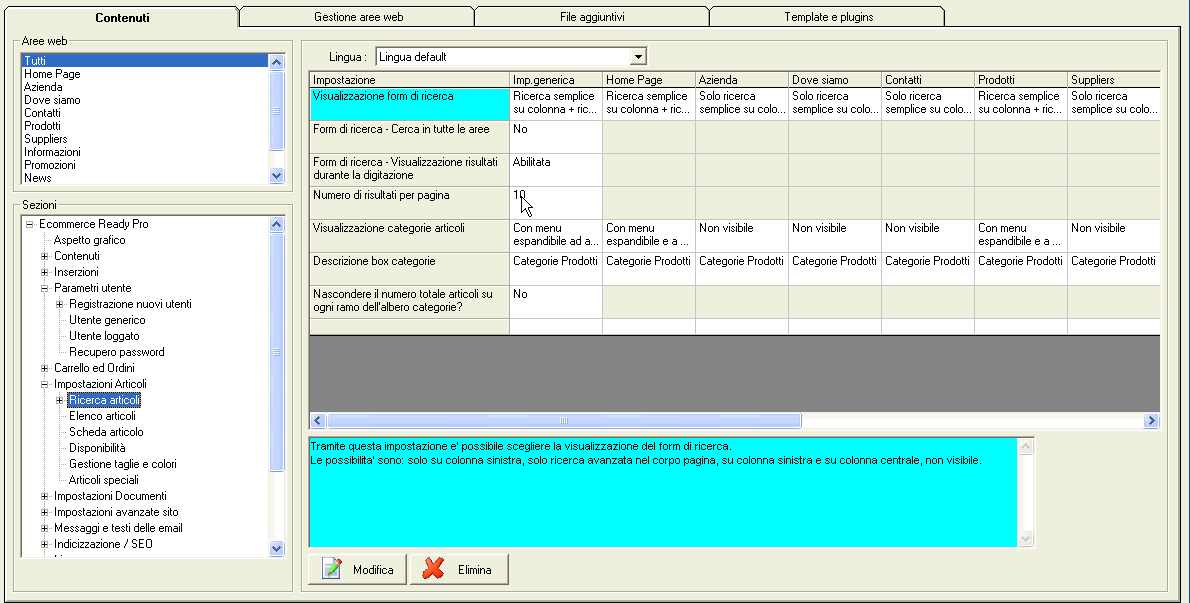Viewport: 1190px width, 603px height.
Task: Select Dove siamo in Aree web list
Action: pyautogui.click(x=145, y=100)
